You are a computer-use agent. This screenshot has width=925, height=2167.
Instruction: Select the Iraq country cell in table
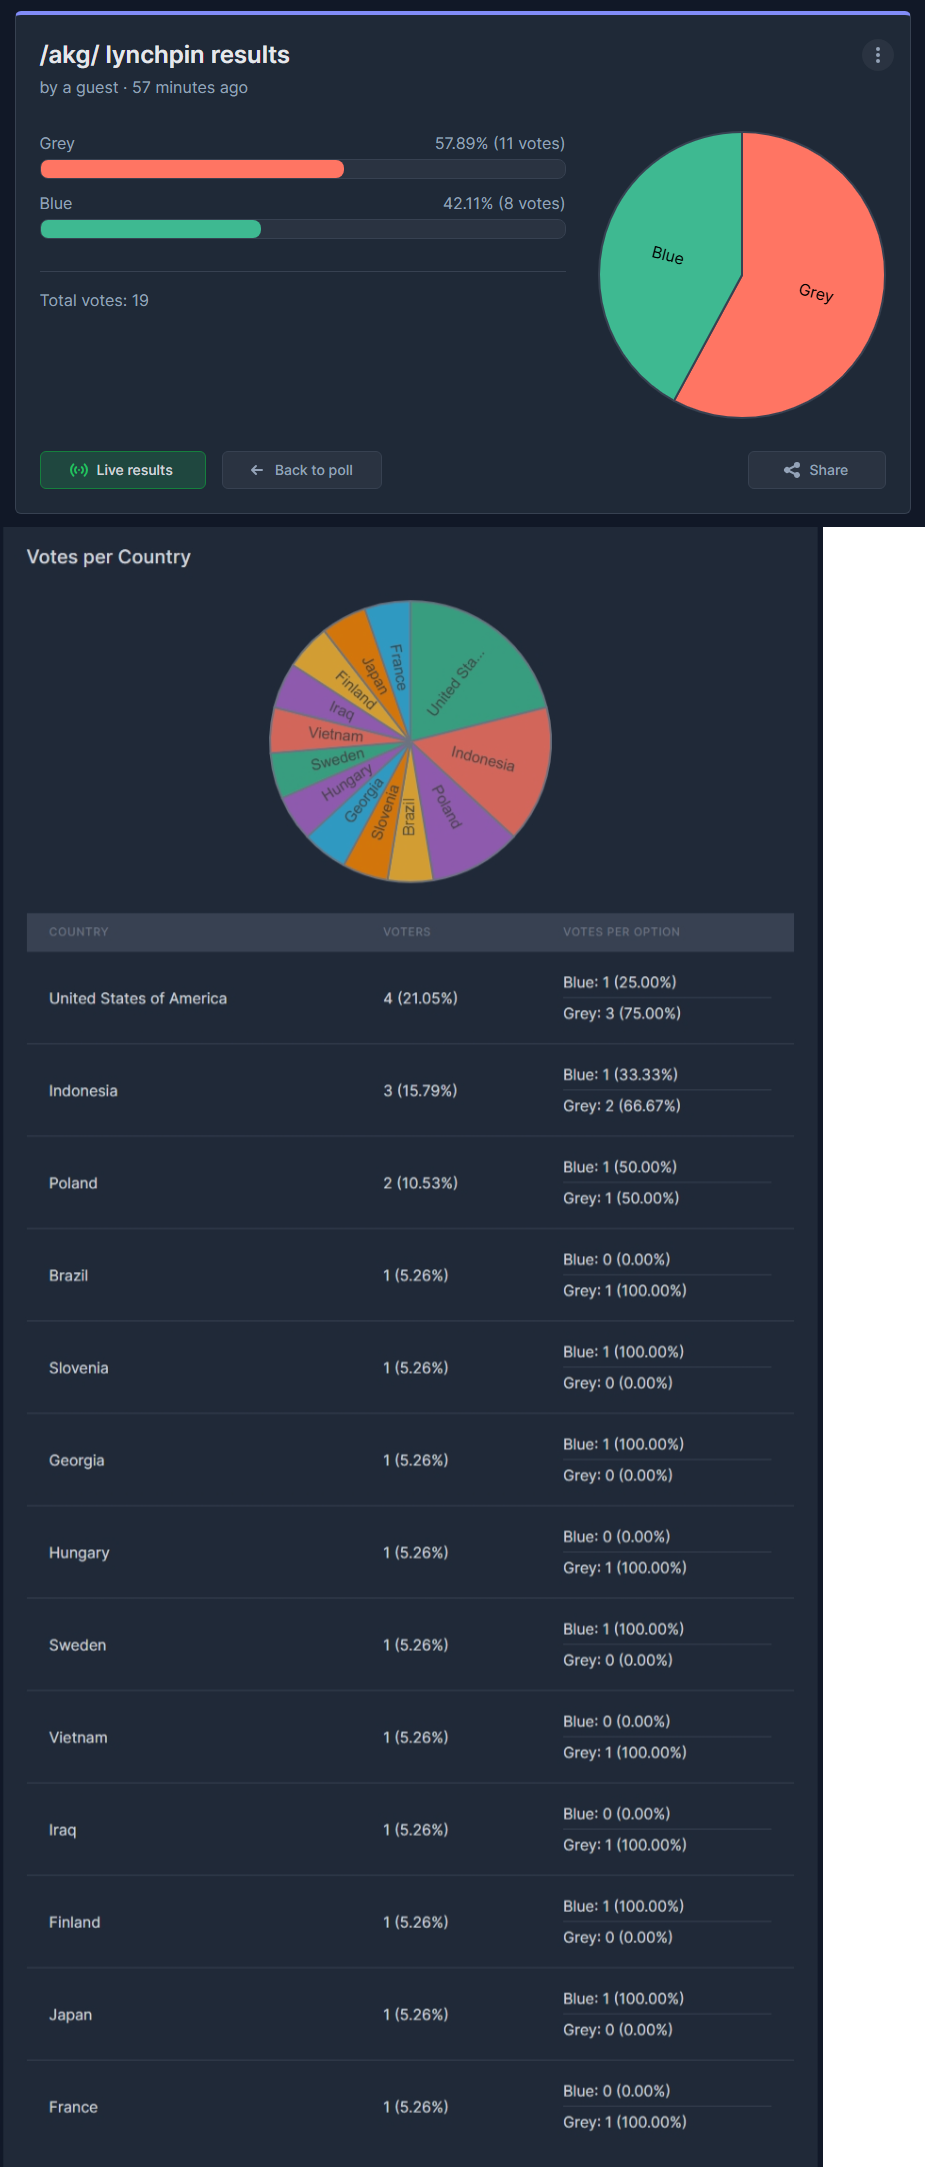62,1830
